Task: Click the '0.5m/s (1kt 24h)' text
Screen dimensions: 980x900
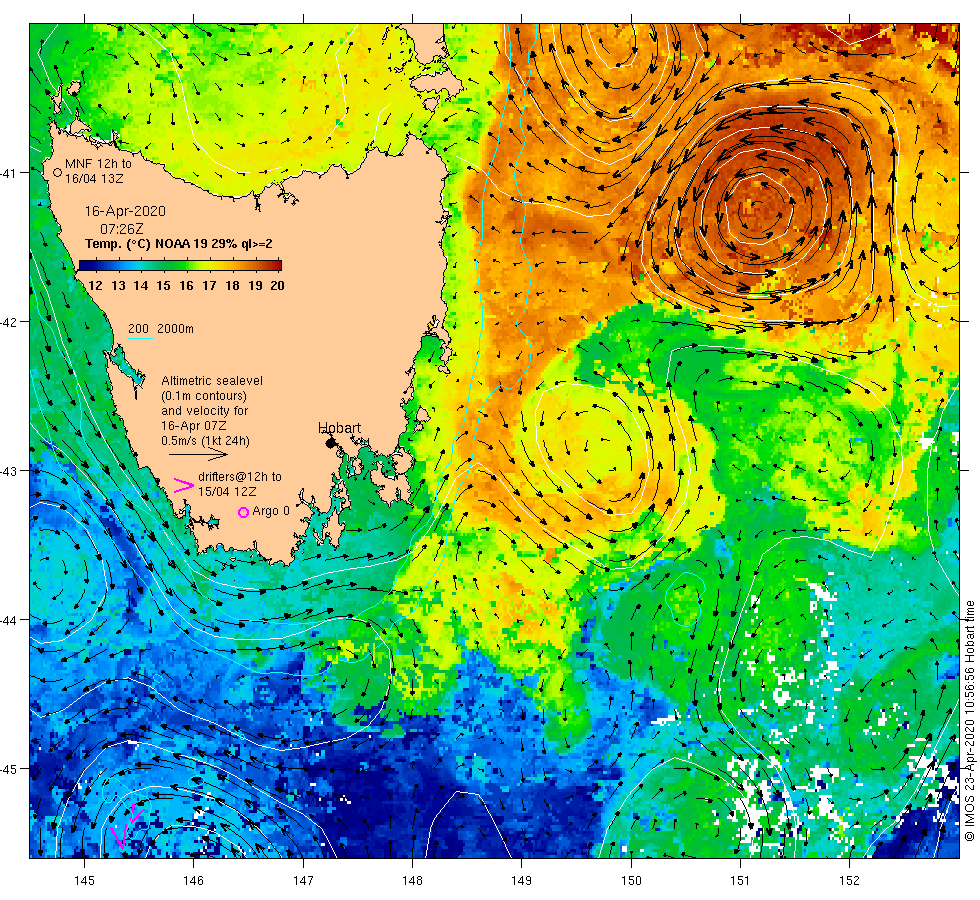Action: point(205,441)
